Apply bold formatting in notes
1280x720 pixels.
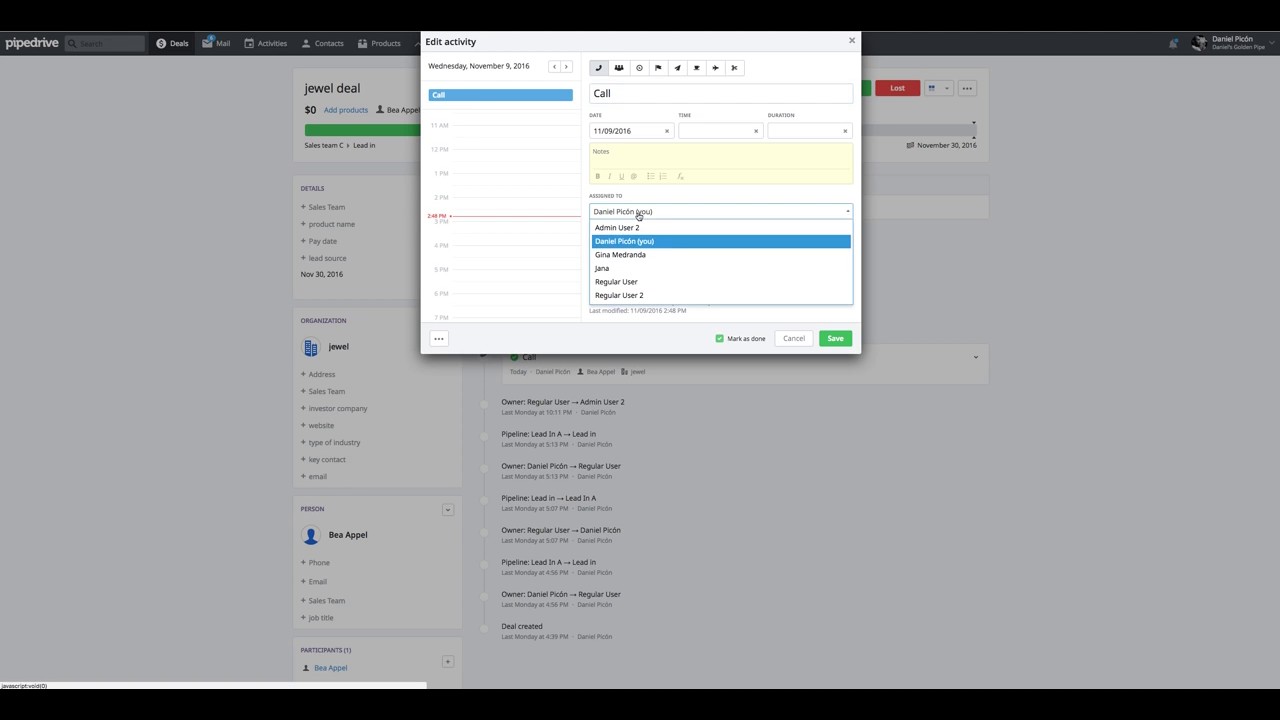click(598, 176)
